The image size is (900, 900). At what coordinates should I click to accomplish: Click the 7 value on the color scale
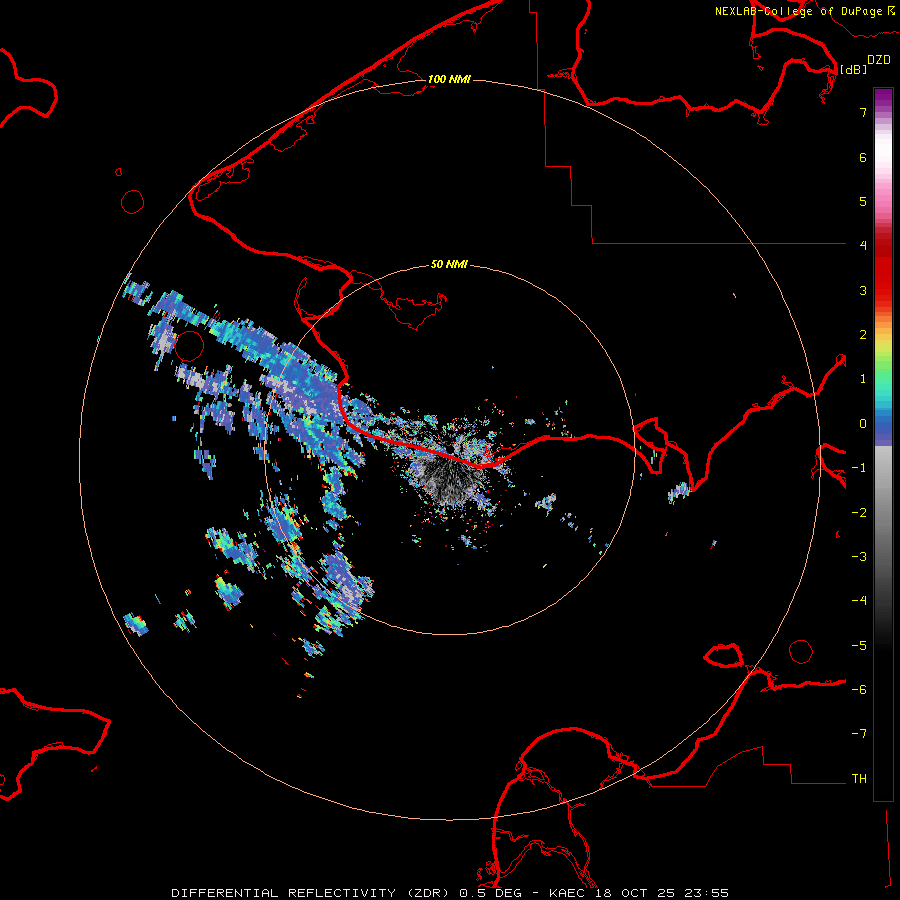(x=863, y=113)
